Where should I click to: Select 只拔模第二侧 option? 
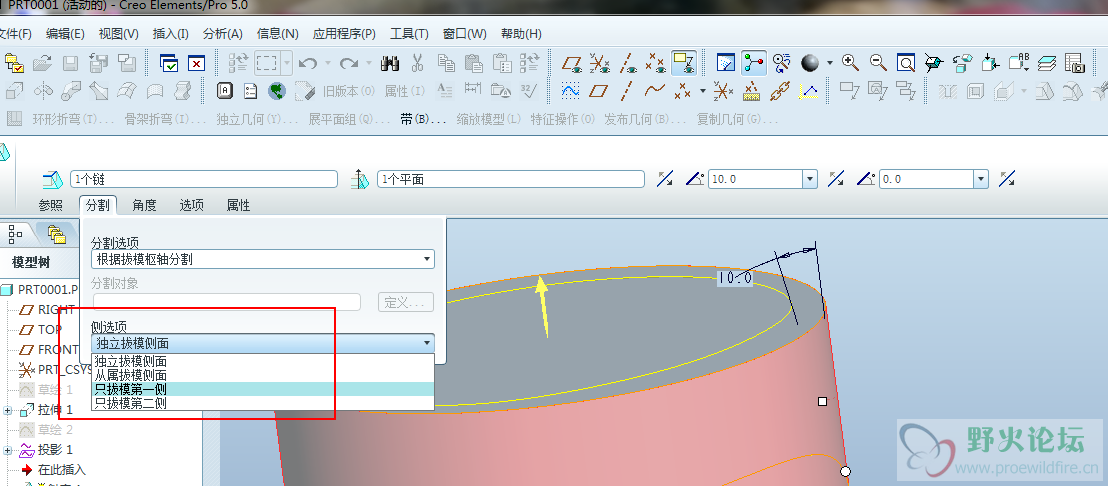pyautogui.click(x=263, y=403)
